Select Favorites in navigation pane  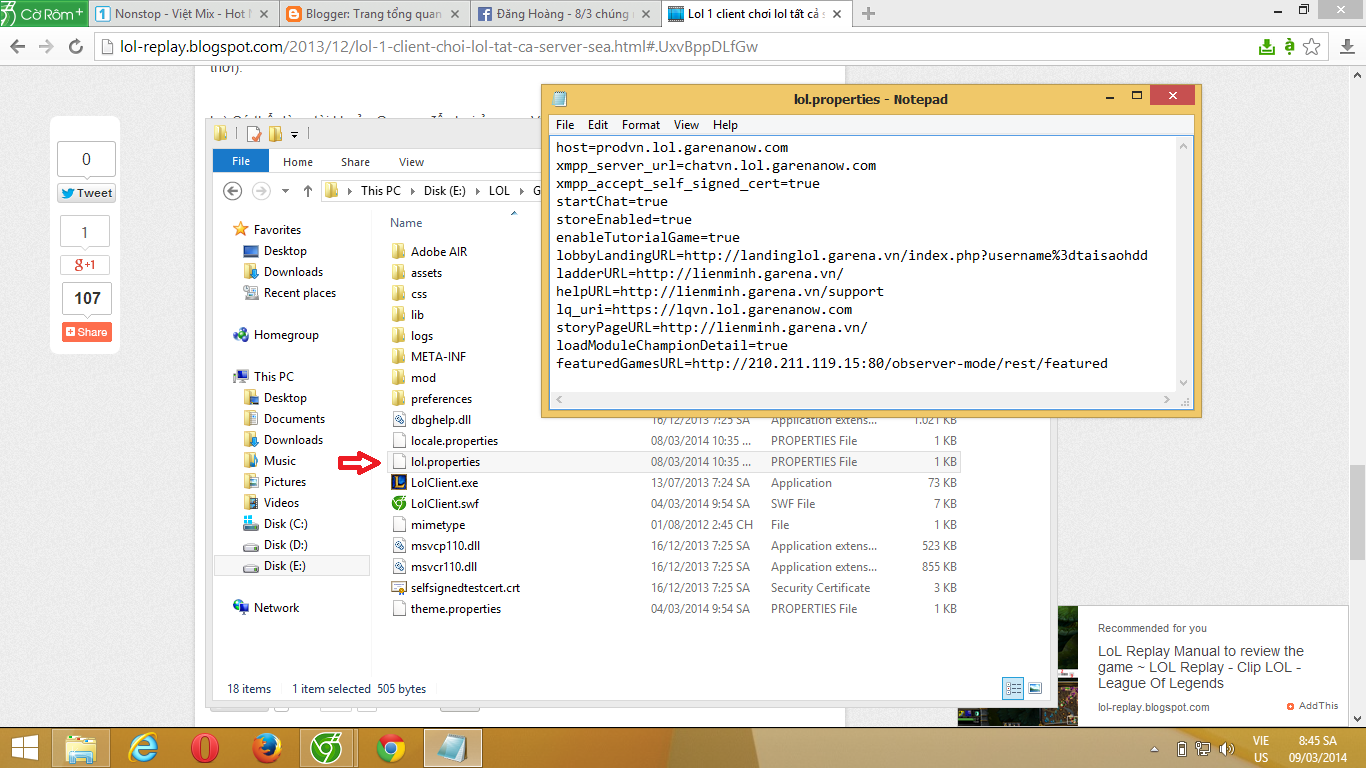pyautogui.click(x=277, y=230)
